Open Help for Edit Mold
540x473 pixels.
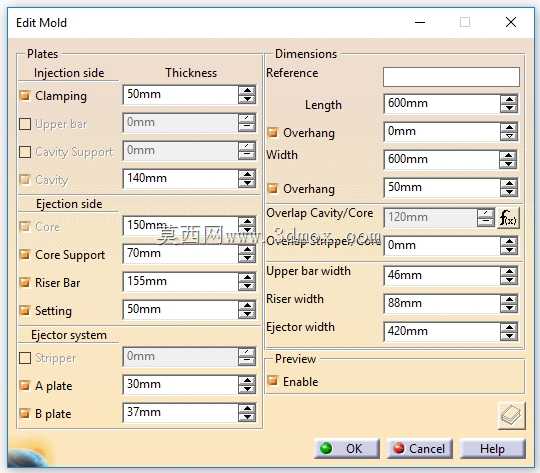pos(493,449)
